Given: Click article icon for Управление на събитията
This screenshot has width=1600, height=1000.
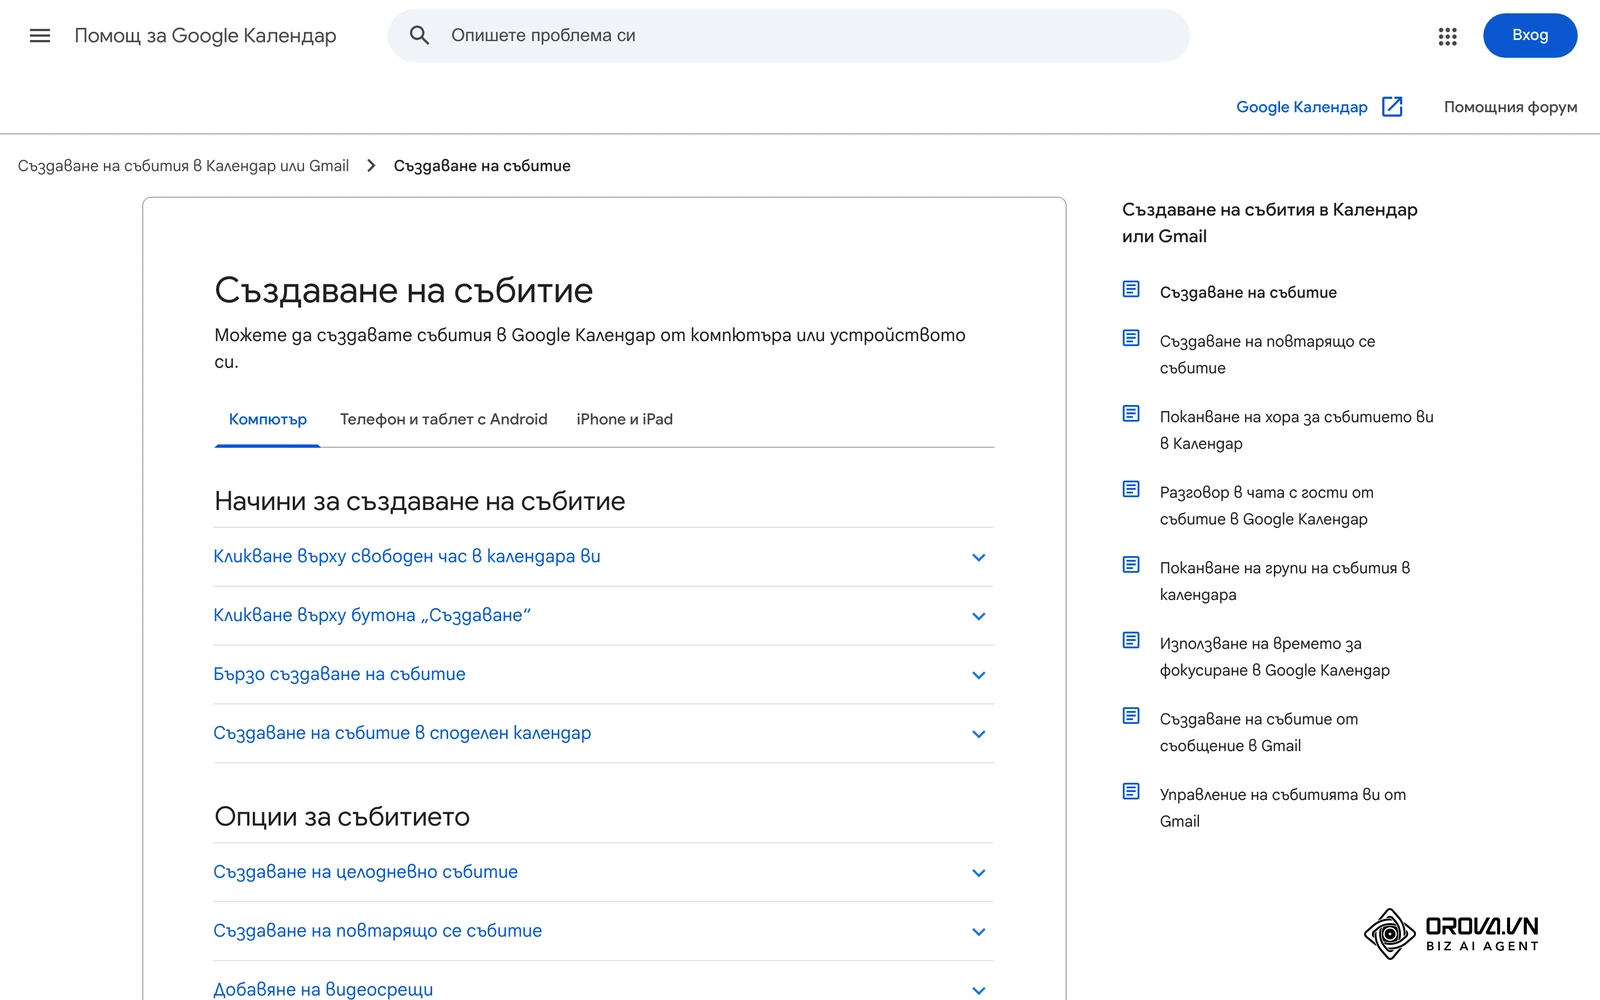Looking at the screenshot, I should 1131,792.
